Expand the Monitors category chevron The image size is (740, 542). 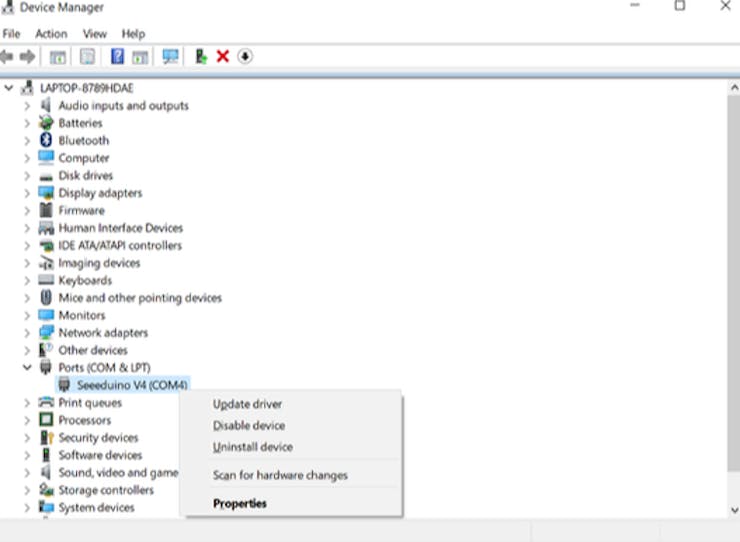pyautogui.click(x=27, y=315)
